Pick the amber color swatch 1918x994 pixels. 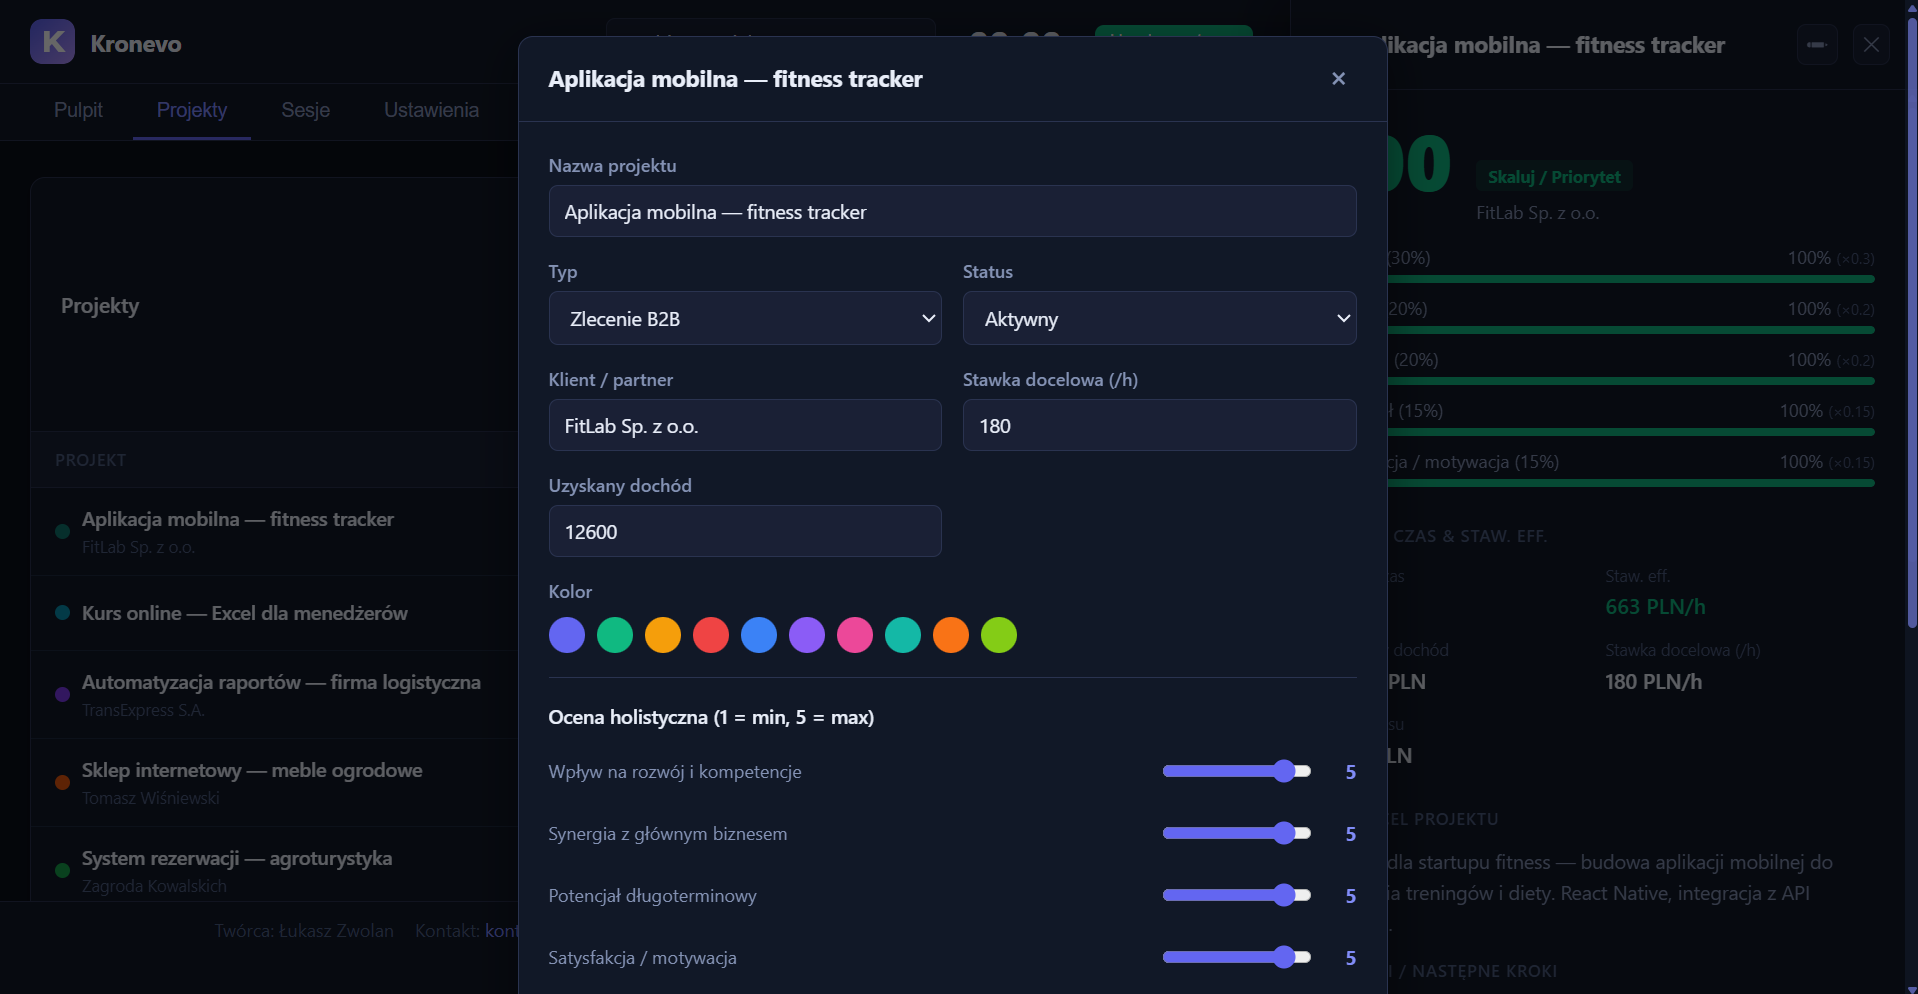(x=663, y=635)
